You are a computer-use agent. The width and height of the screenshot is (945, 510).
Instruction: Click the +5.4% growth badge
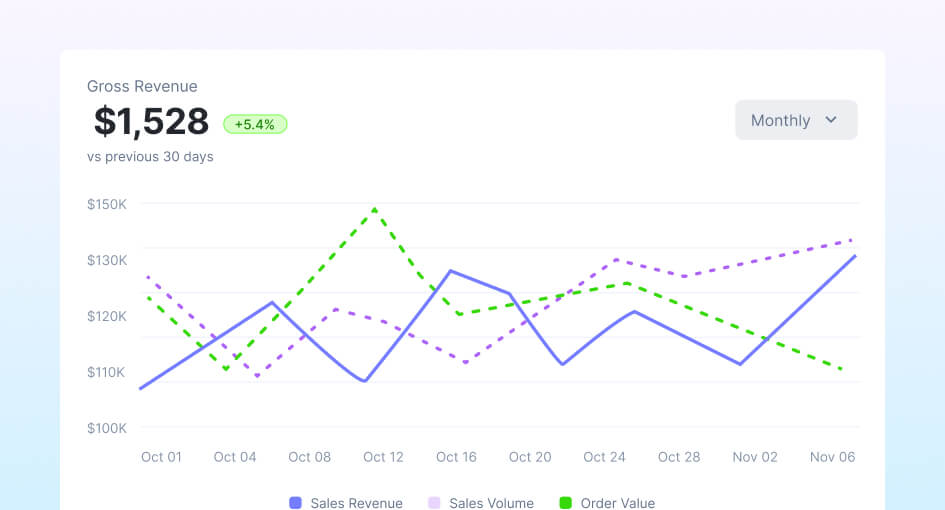(x=255, y=124)
